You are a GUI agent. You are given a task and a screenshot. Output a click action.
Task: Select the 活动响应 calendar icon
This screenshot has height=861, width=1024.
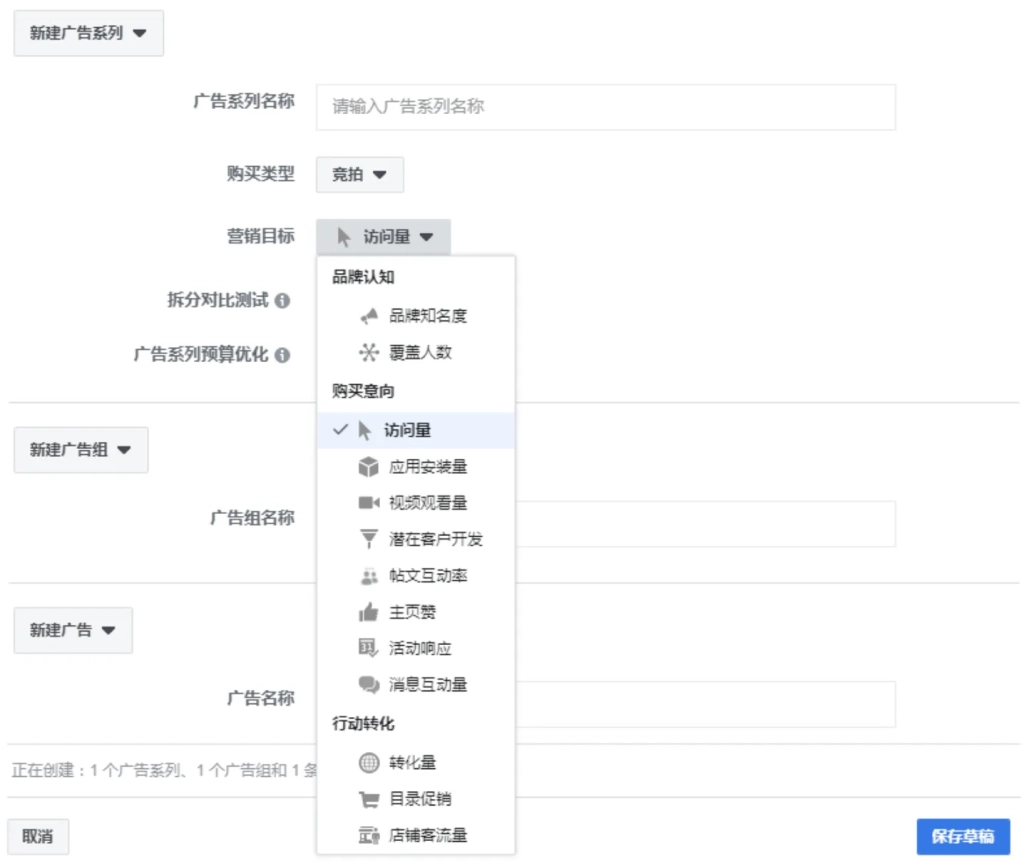tap(369, 648)
